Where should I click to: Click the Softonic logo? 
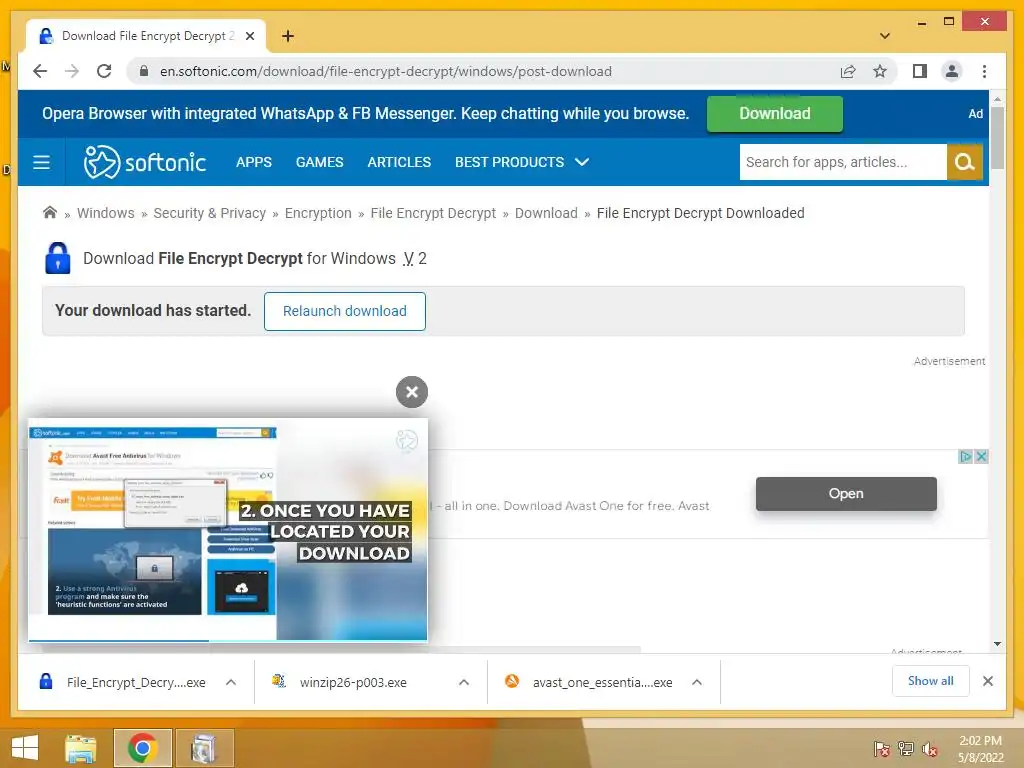click(145, 162)
